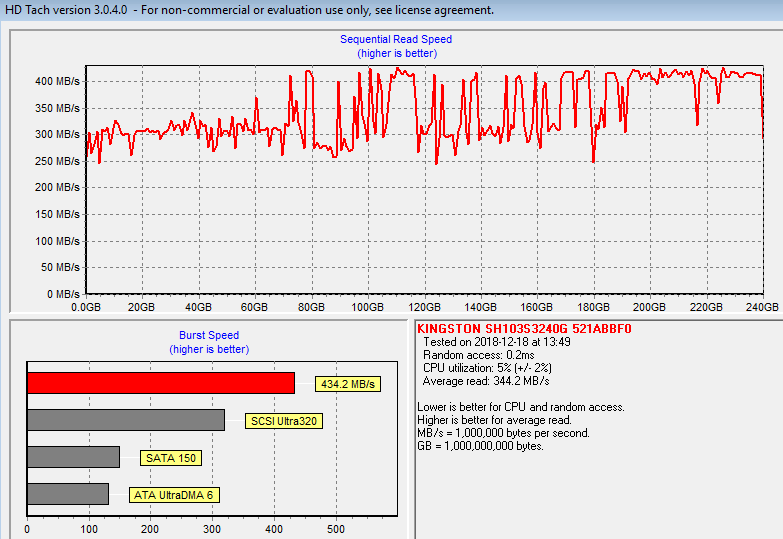Click the '220GB' x-axis label
The image size is (783, 539).
click(706, 307)
